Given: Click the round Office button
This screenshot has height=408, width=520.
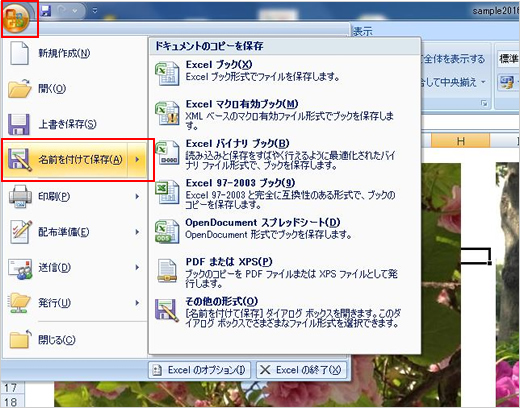Looking at the screenshot, I should tap(15, 19).
